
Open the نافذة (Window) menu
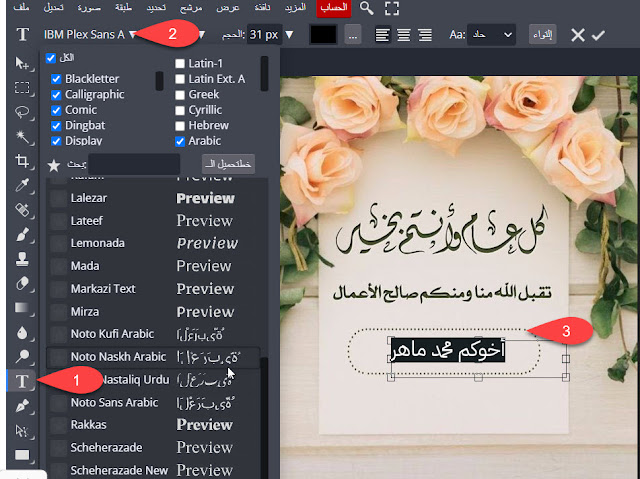[x=262, y=7]
